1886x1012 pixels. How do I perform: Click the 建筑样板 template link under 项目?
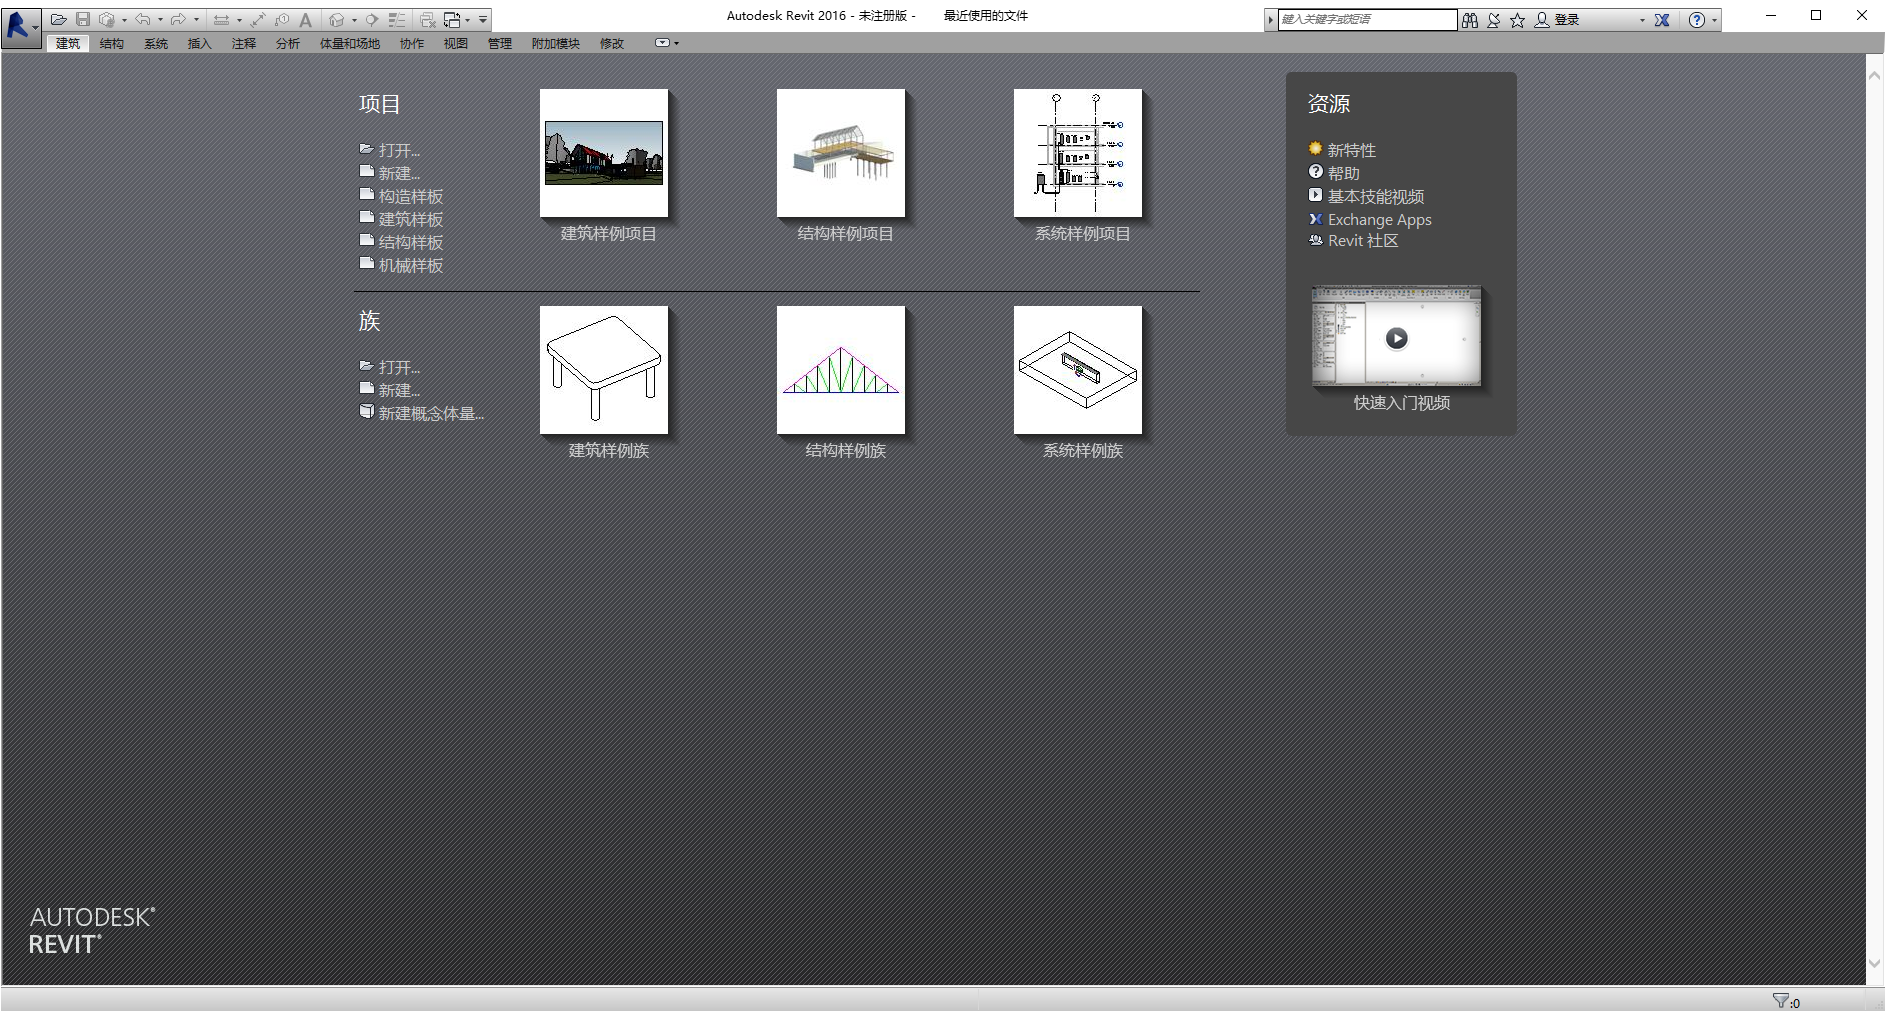[x=410, y=219]
